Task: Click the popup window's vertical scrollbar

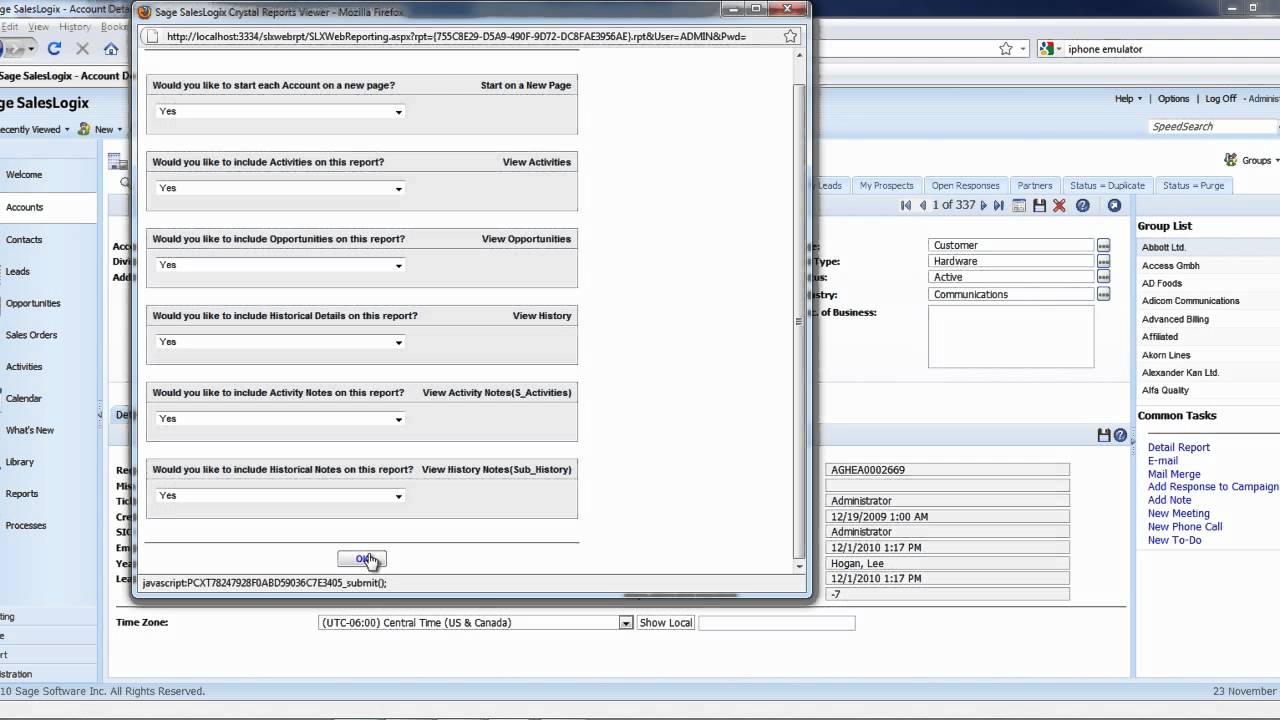Action: tap(798, 321)
